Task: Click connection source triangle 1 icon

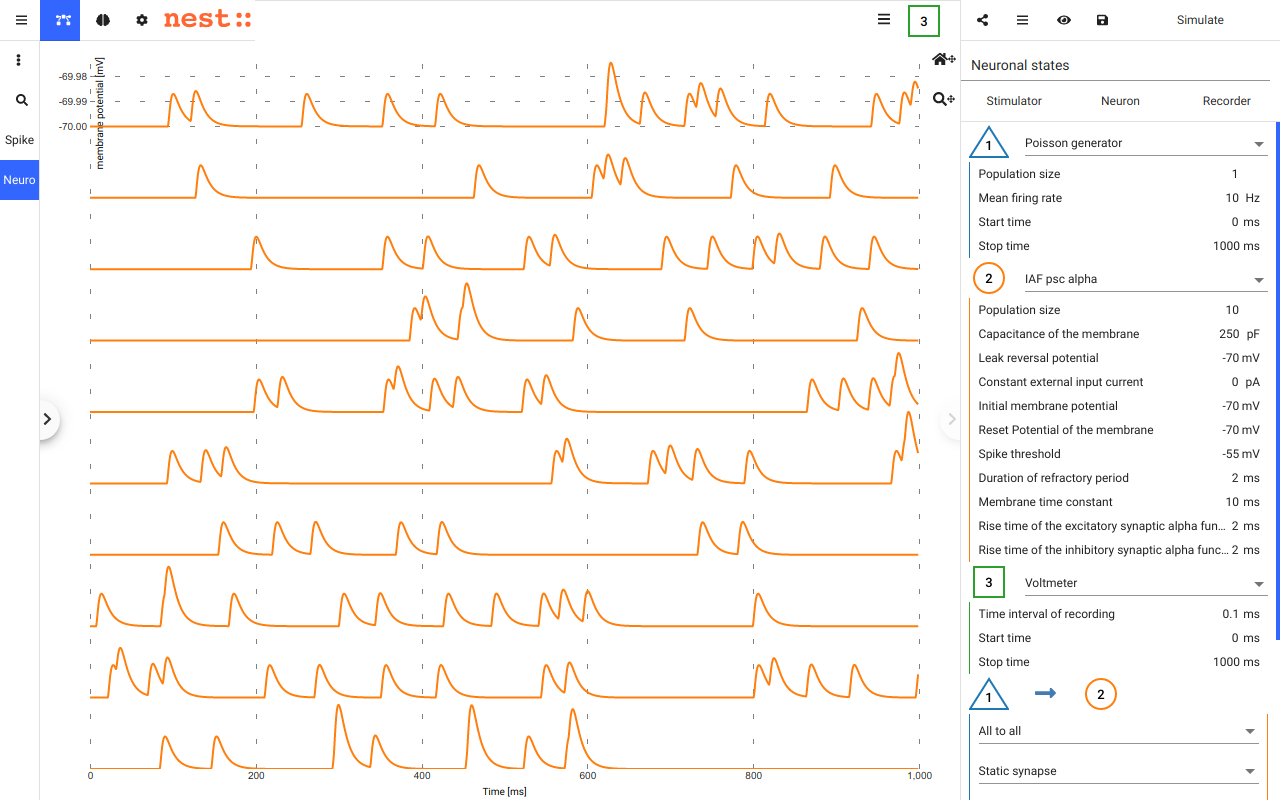Action: [989, 695]
